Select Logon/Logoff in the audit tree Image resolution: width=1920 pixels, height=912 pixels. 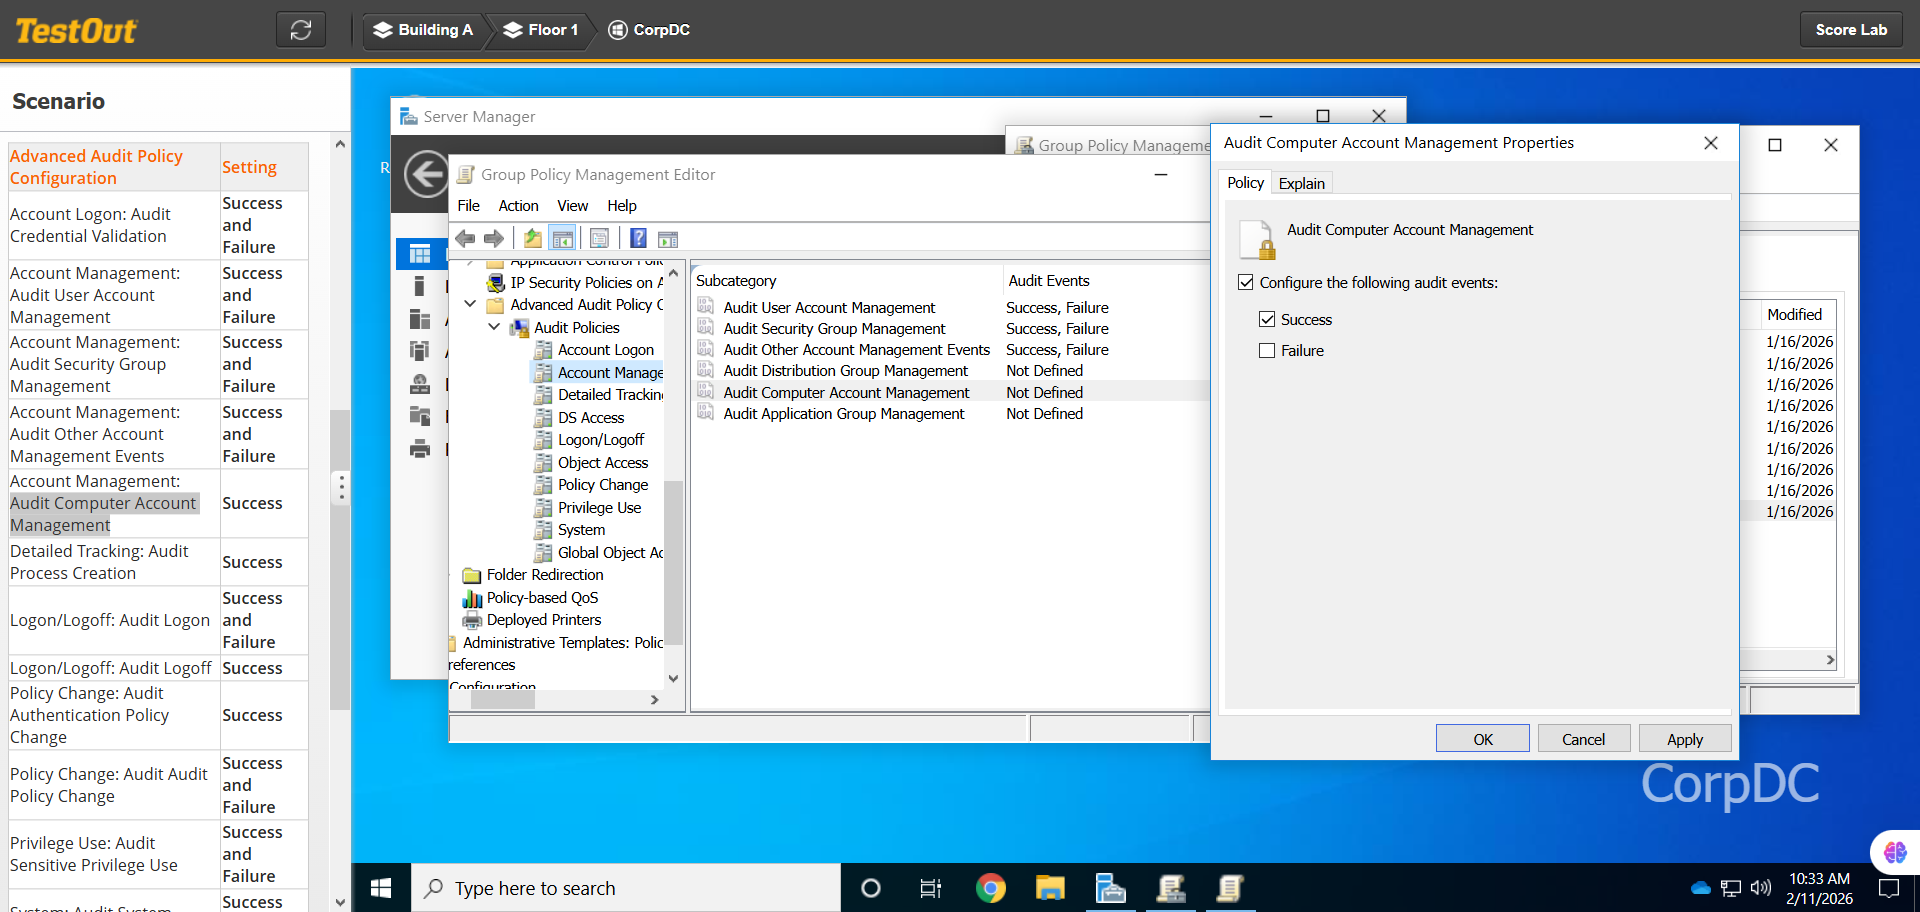(x=600, y=440)
